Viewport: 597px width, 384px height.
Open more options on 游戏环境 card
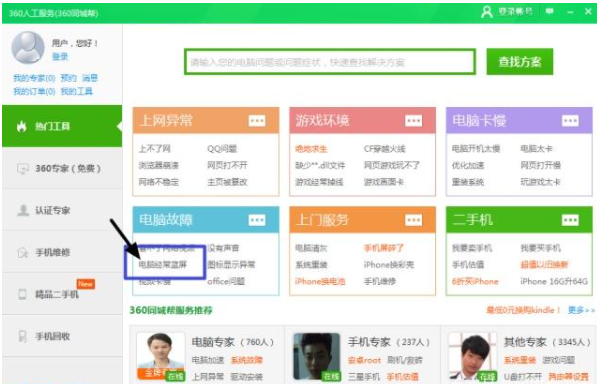413,121
